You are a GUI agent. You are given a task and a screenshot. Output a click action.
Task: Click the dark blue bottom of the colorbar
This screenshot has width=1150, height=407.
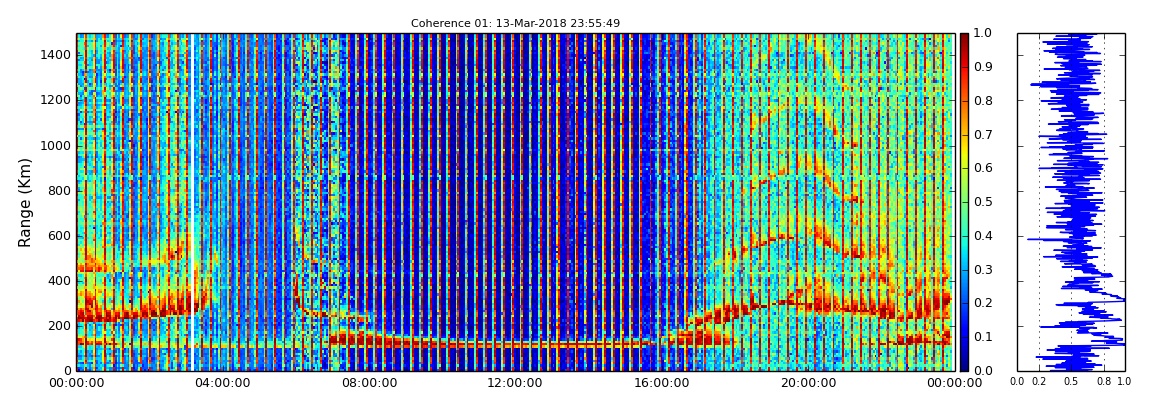pyautogui.click(x=964, y=363)
